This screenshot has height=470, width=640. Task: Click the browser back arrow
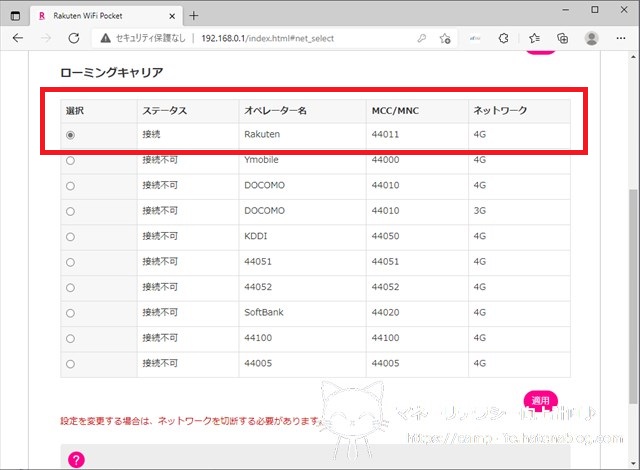(18, 38)
